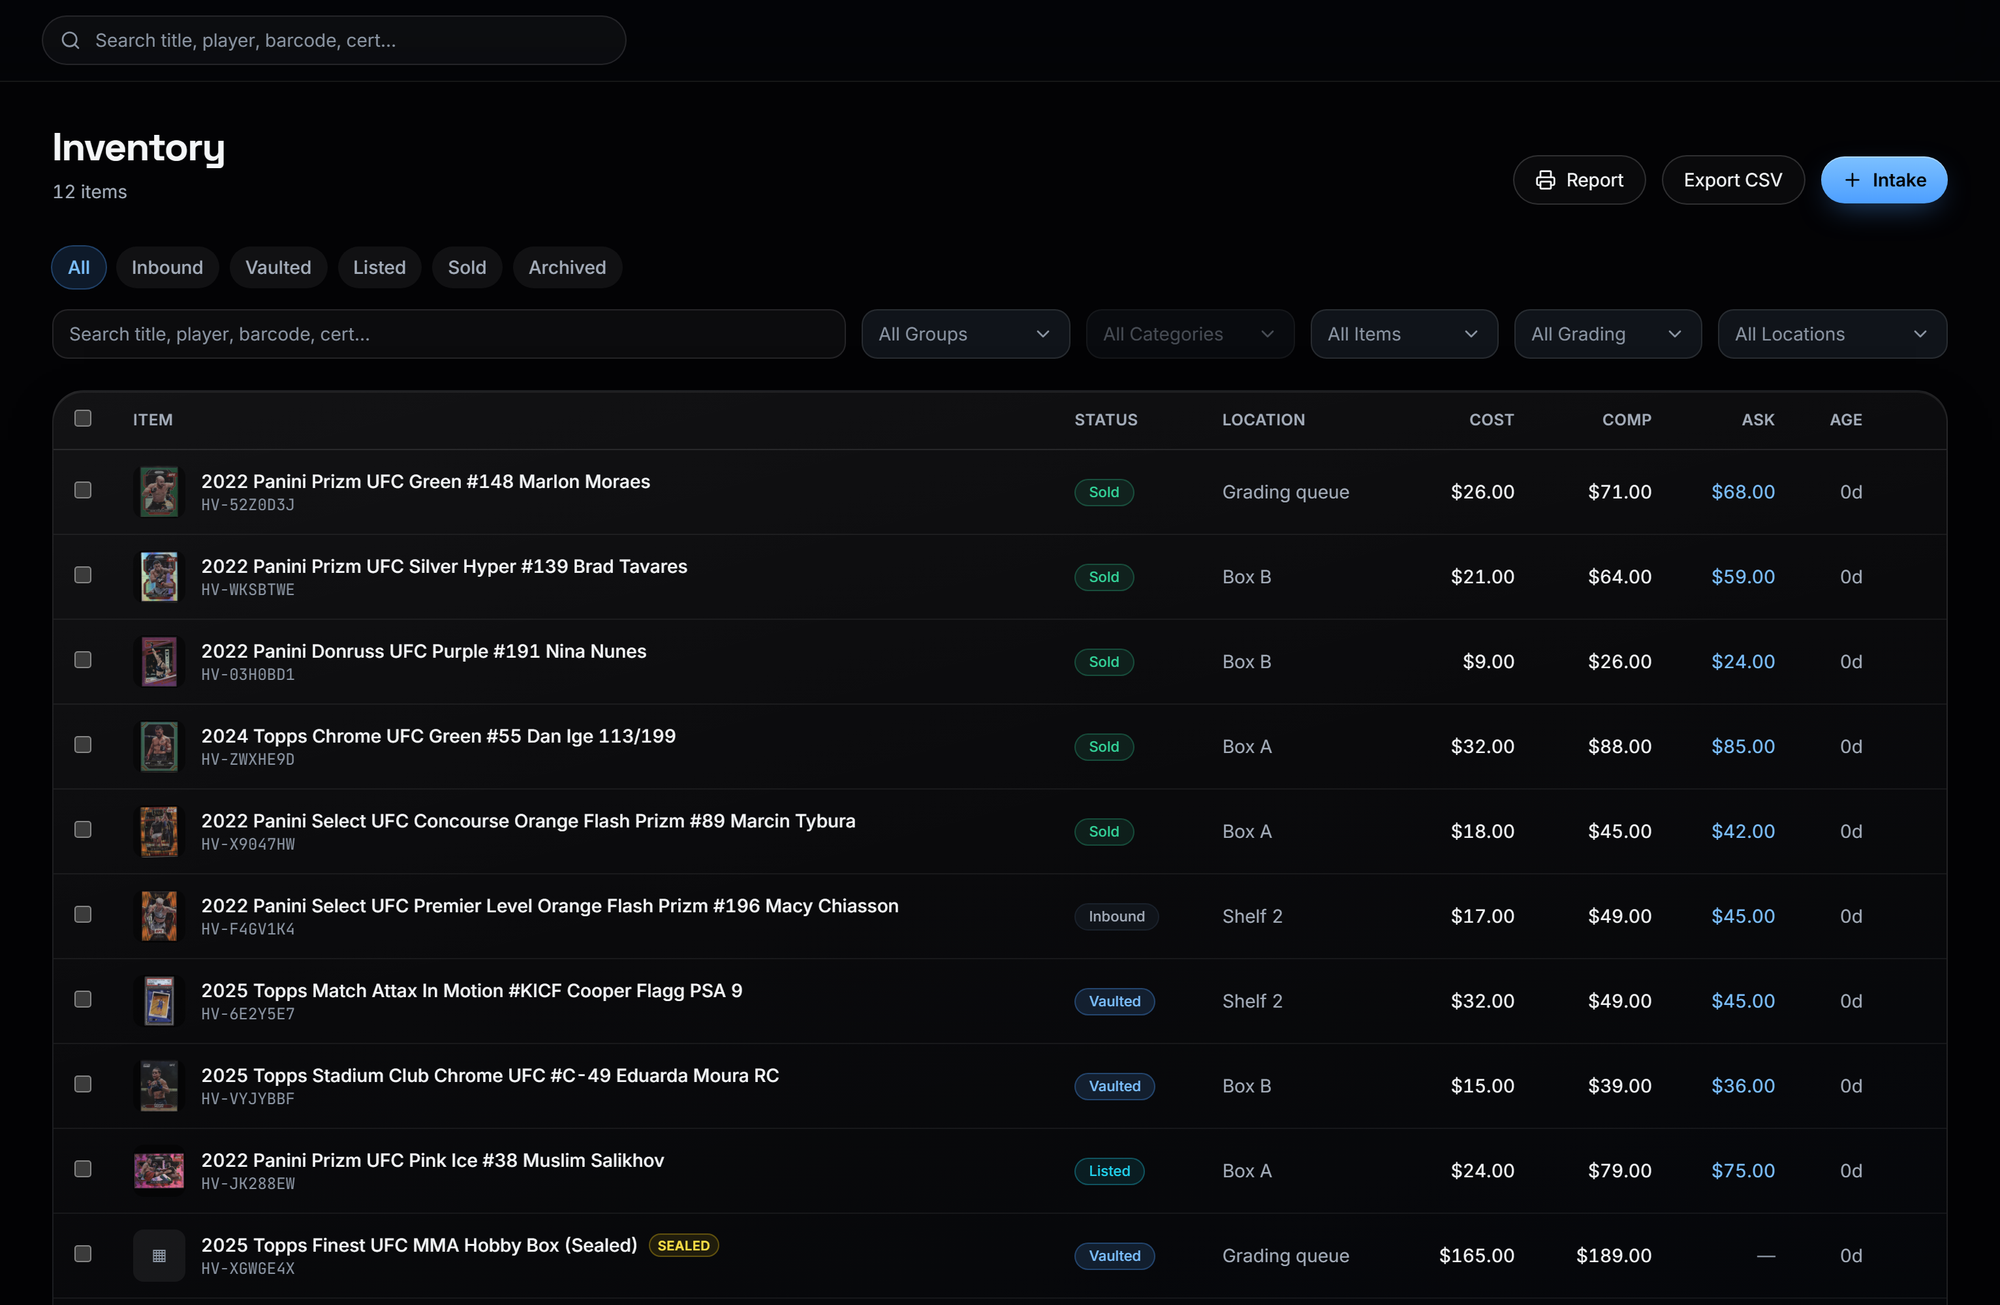Check the Hobby Box row checkbox
Viewport: 2000px width, 1305px height.
click(x=83, y=1254)
